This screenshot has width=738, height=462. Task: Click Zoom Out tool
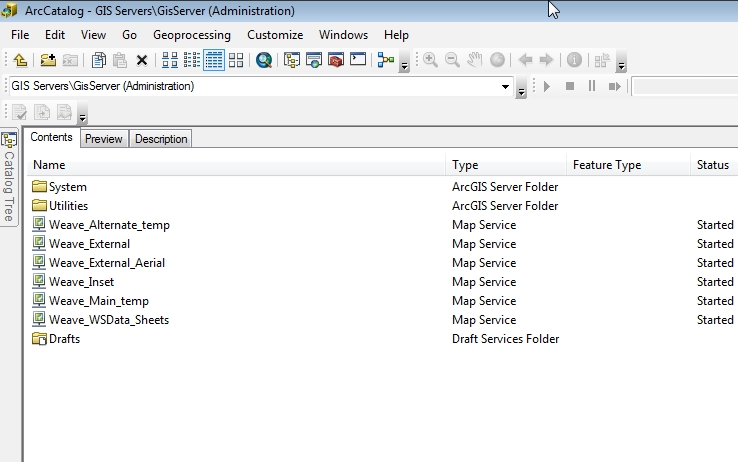click(x=452, y=60)
